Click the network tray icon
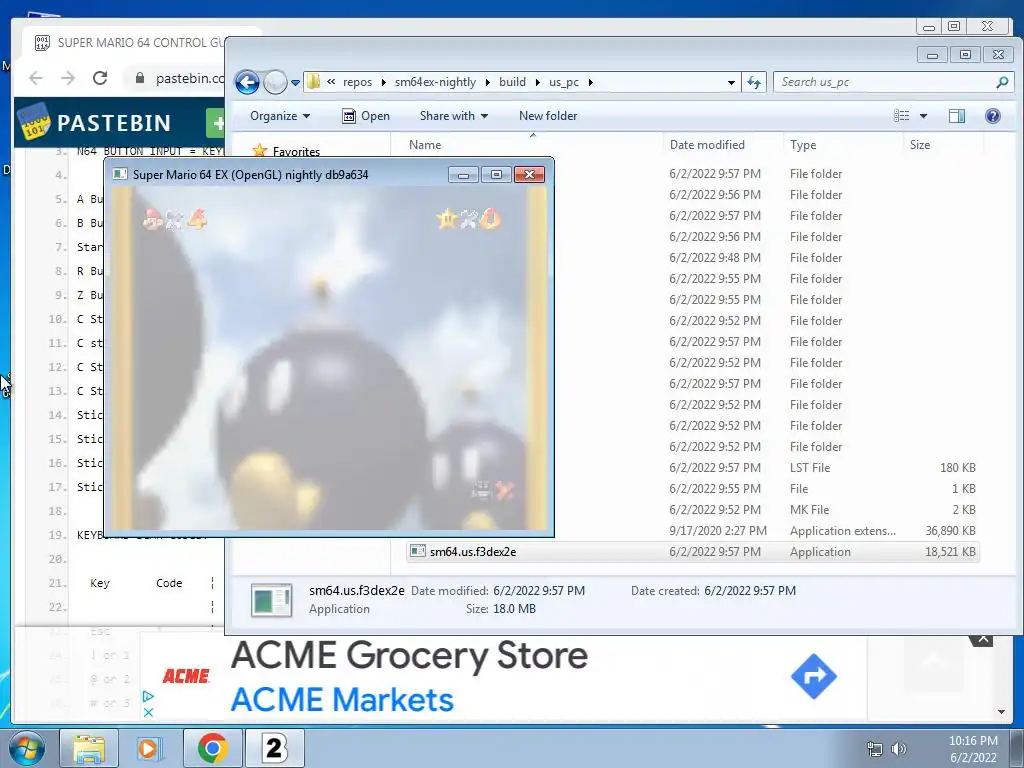Image resolution: width=1024 pixels, height=768 pixels. tap(874, 749)
